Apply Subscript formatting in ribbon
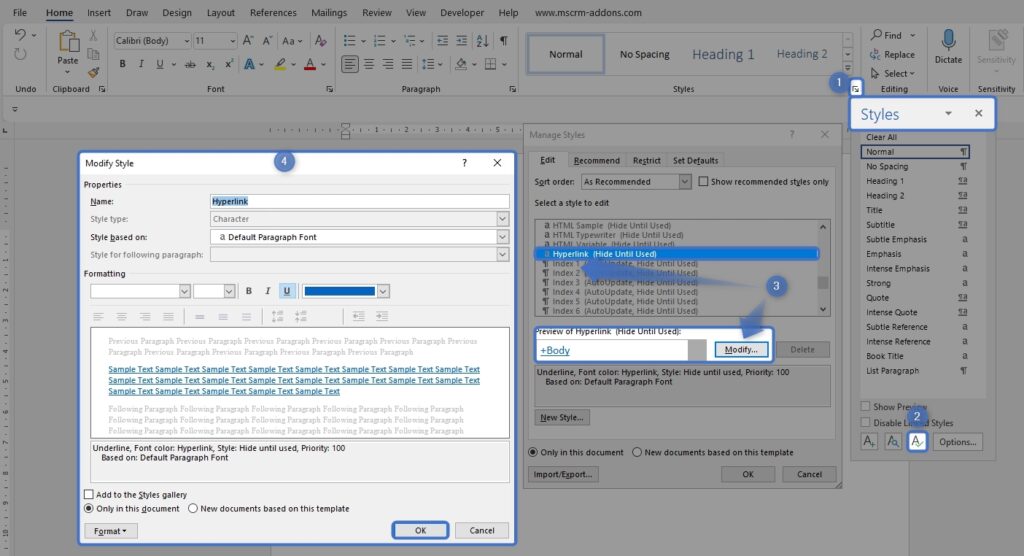 tap(210, 64)
